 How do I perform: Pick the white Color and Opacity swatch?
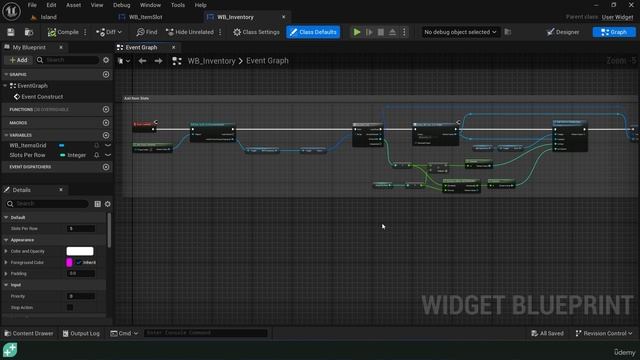pyautogui.click(x=80, y=251)
